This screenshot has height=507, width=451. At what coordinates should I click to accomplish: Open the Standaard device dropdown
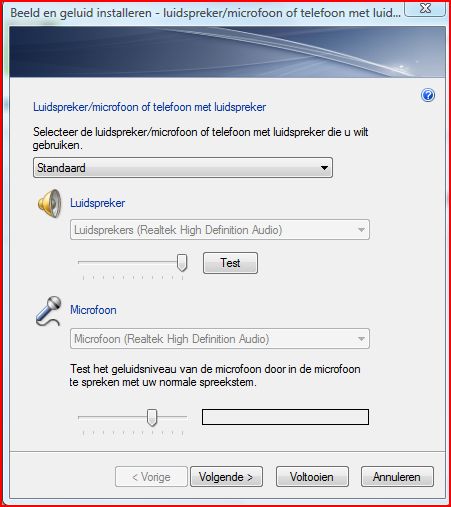tap(183, 168)
